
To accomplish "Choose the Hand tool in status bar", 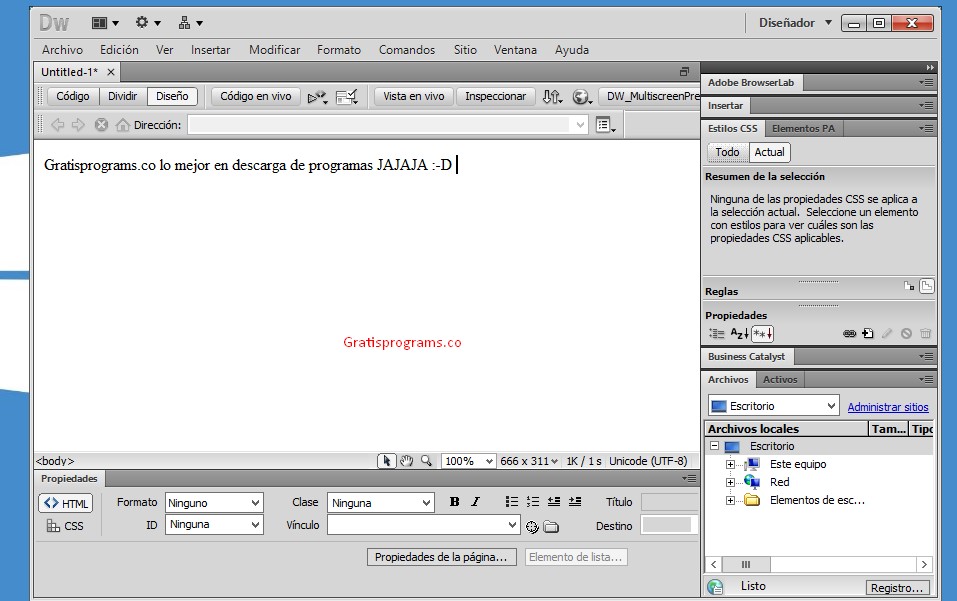I will 406,461.
